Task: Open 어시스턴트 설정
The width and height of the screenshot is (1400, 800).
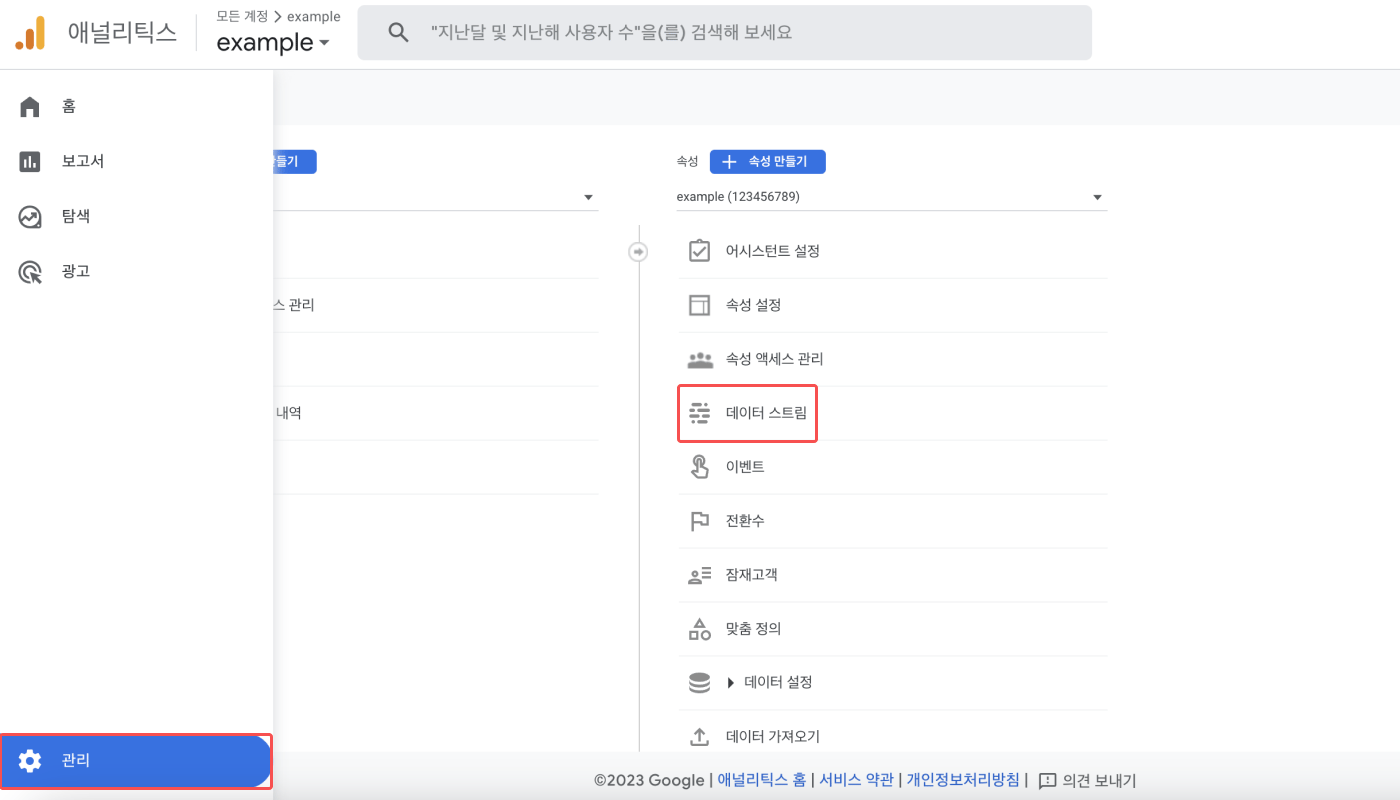Action: [x=893, y=251]
